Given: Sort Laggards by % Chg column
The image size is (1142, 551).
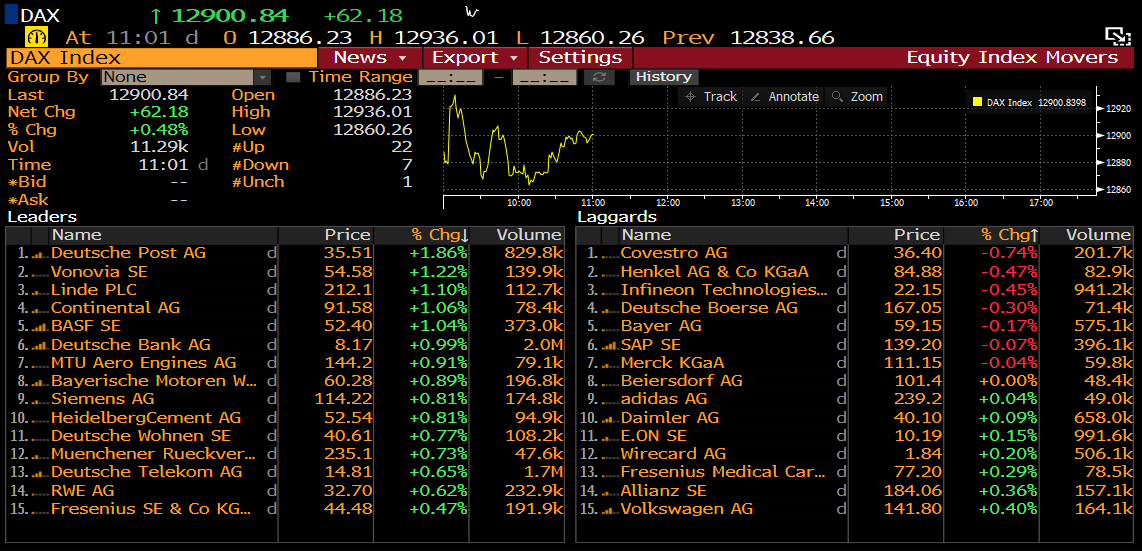Looking at the screenshot, I should coord(1008,235).
